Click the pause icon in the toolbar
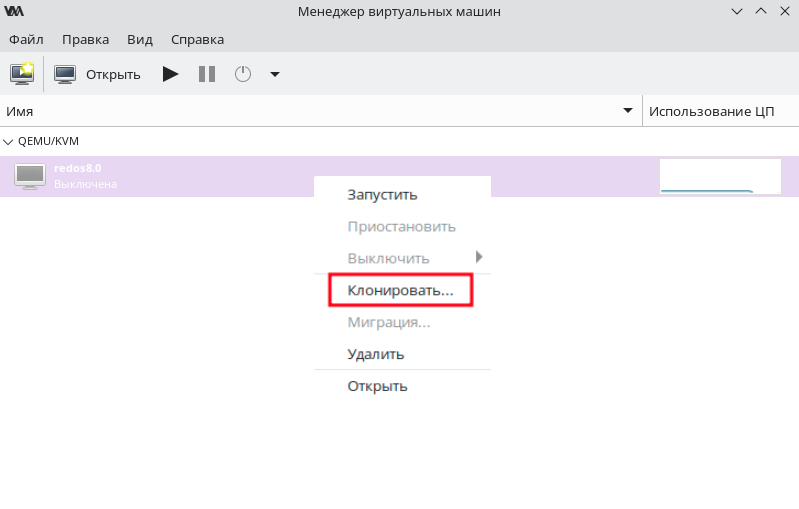 point(207,74)
